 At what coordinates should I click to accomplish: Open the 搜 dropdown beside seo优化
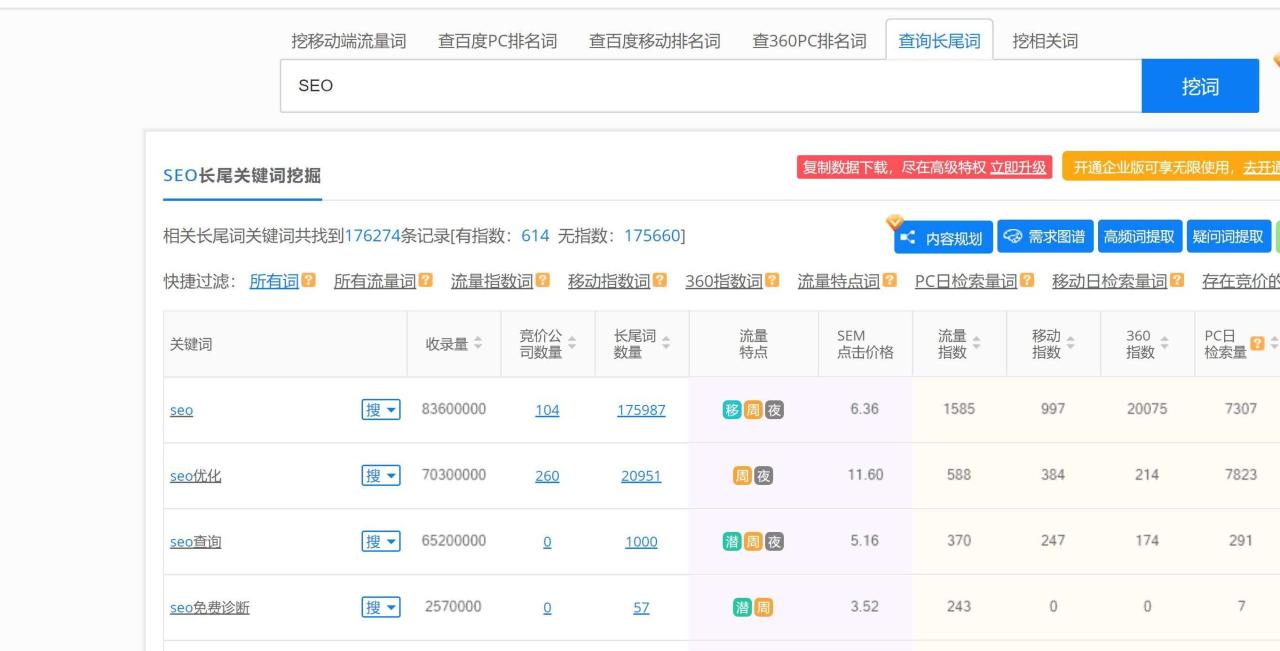pyautogui.click(x=381, y=475)
